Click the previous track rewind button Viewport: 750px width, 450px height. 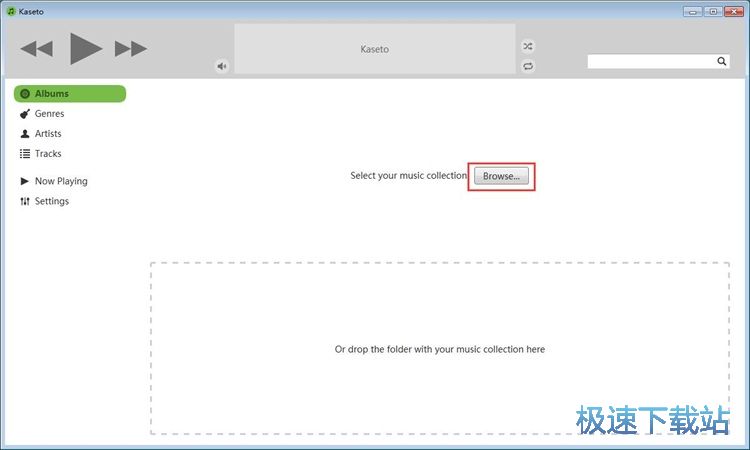[36, 48]
